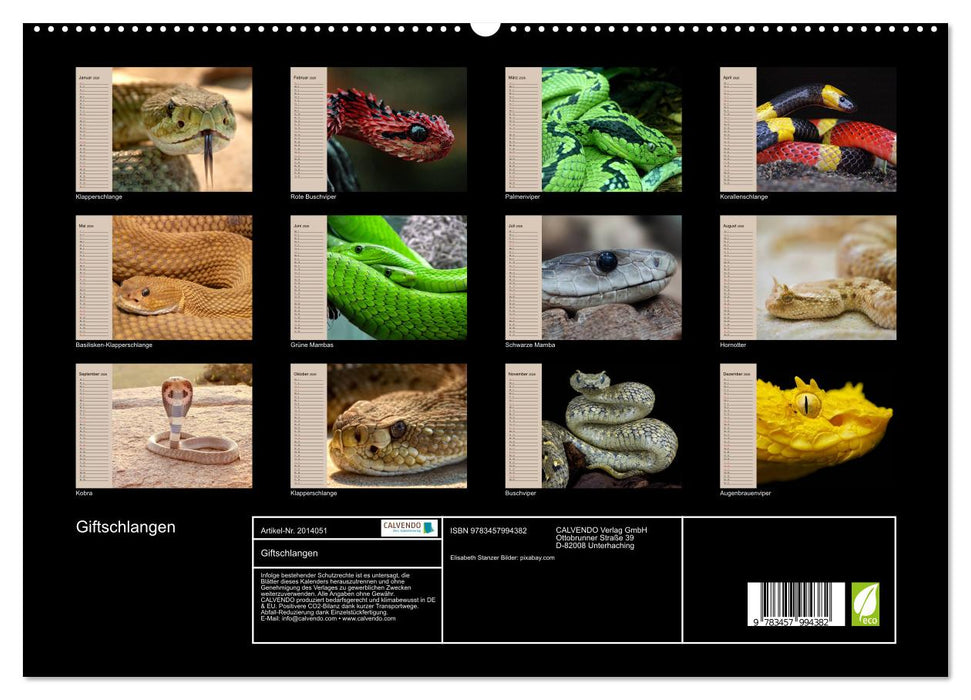Click the CALVENDO publisher logo
Screen dimensions: 971x700
click(x=408, y=527)
